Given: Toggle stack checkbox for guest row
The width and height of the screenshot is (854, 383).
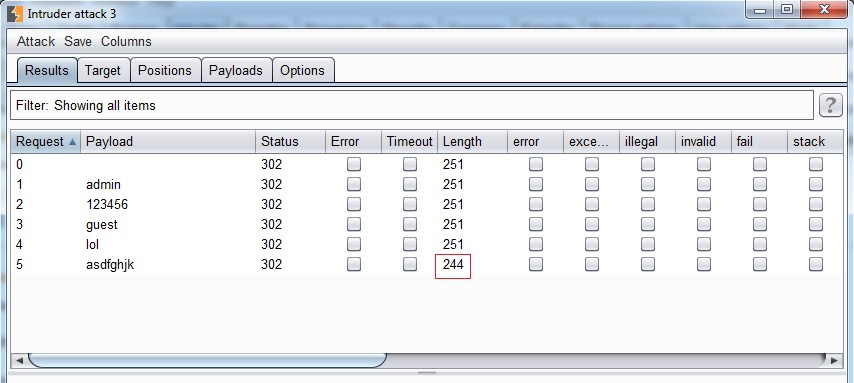Looking at the screenshot, I should pyautogui.click(x=815, y=224).
